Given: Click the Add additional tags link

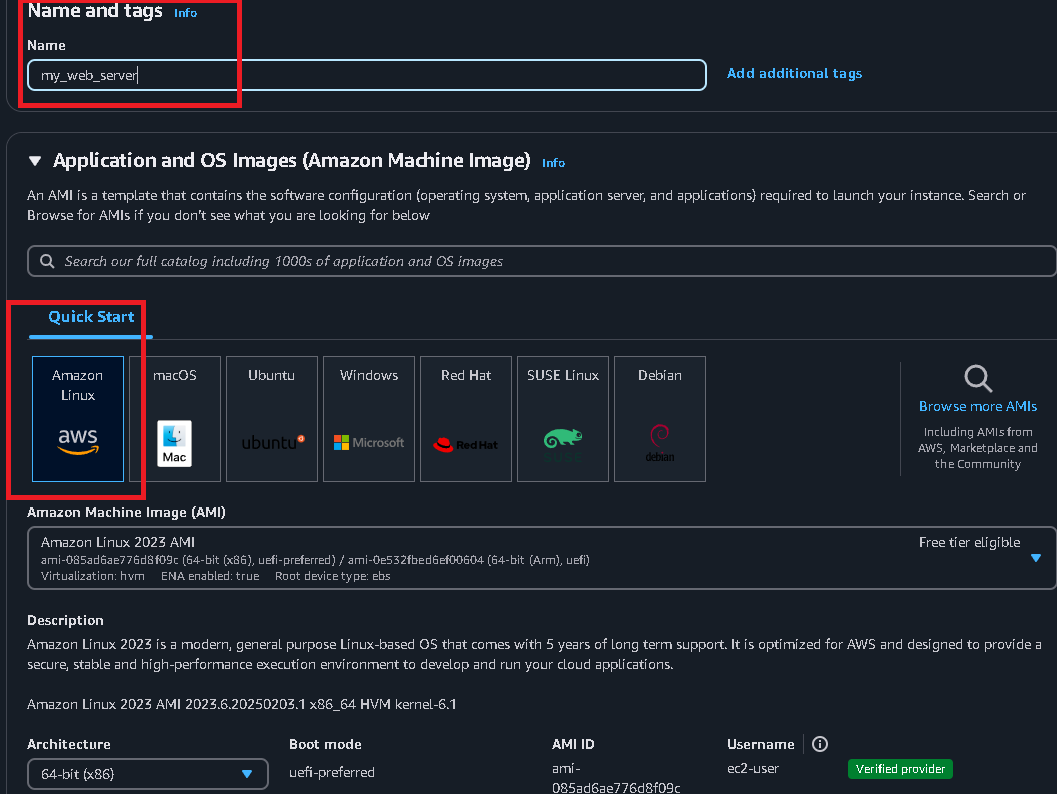Looking at the screenshot, I should coord(794,73).
